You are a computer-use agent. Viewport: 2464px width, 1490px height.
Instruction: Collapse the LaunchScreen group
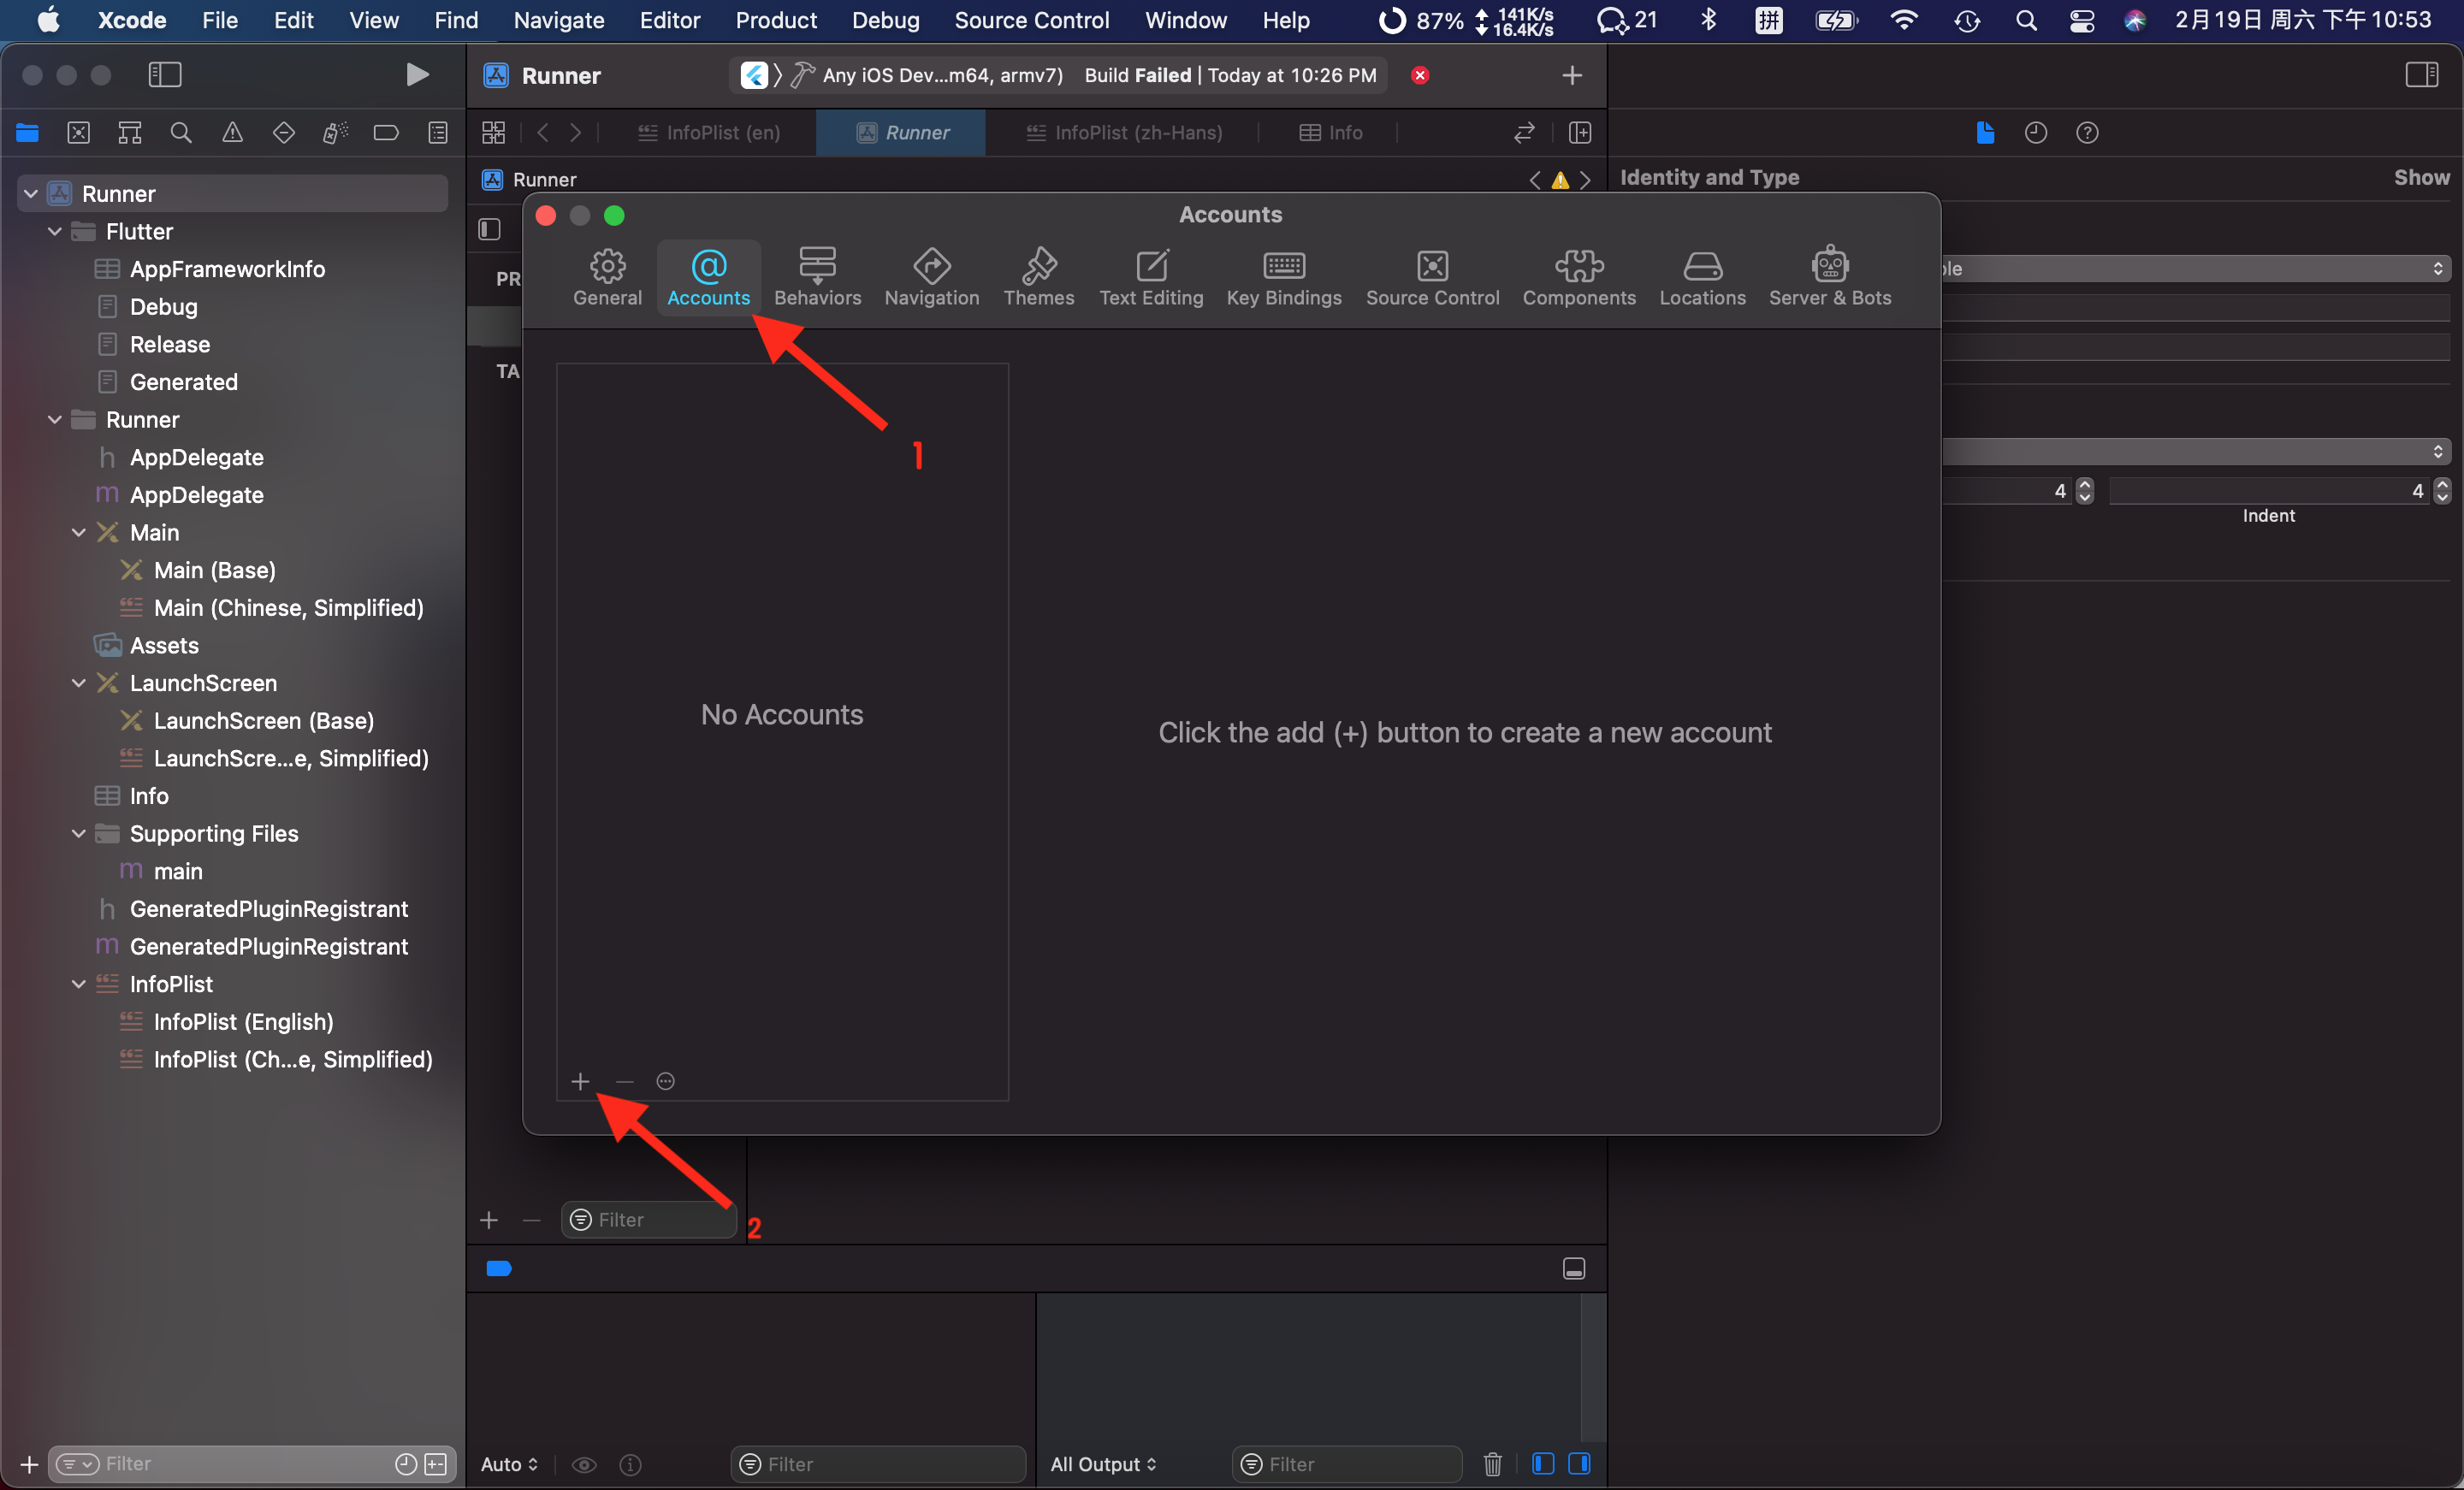point(79,683)
